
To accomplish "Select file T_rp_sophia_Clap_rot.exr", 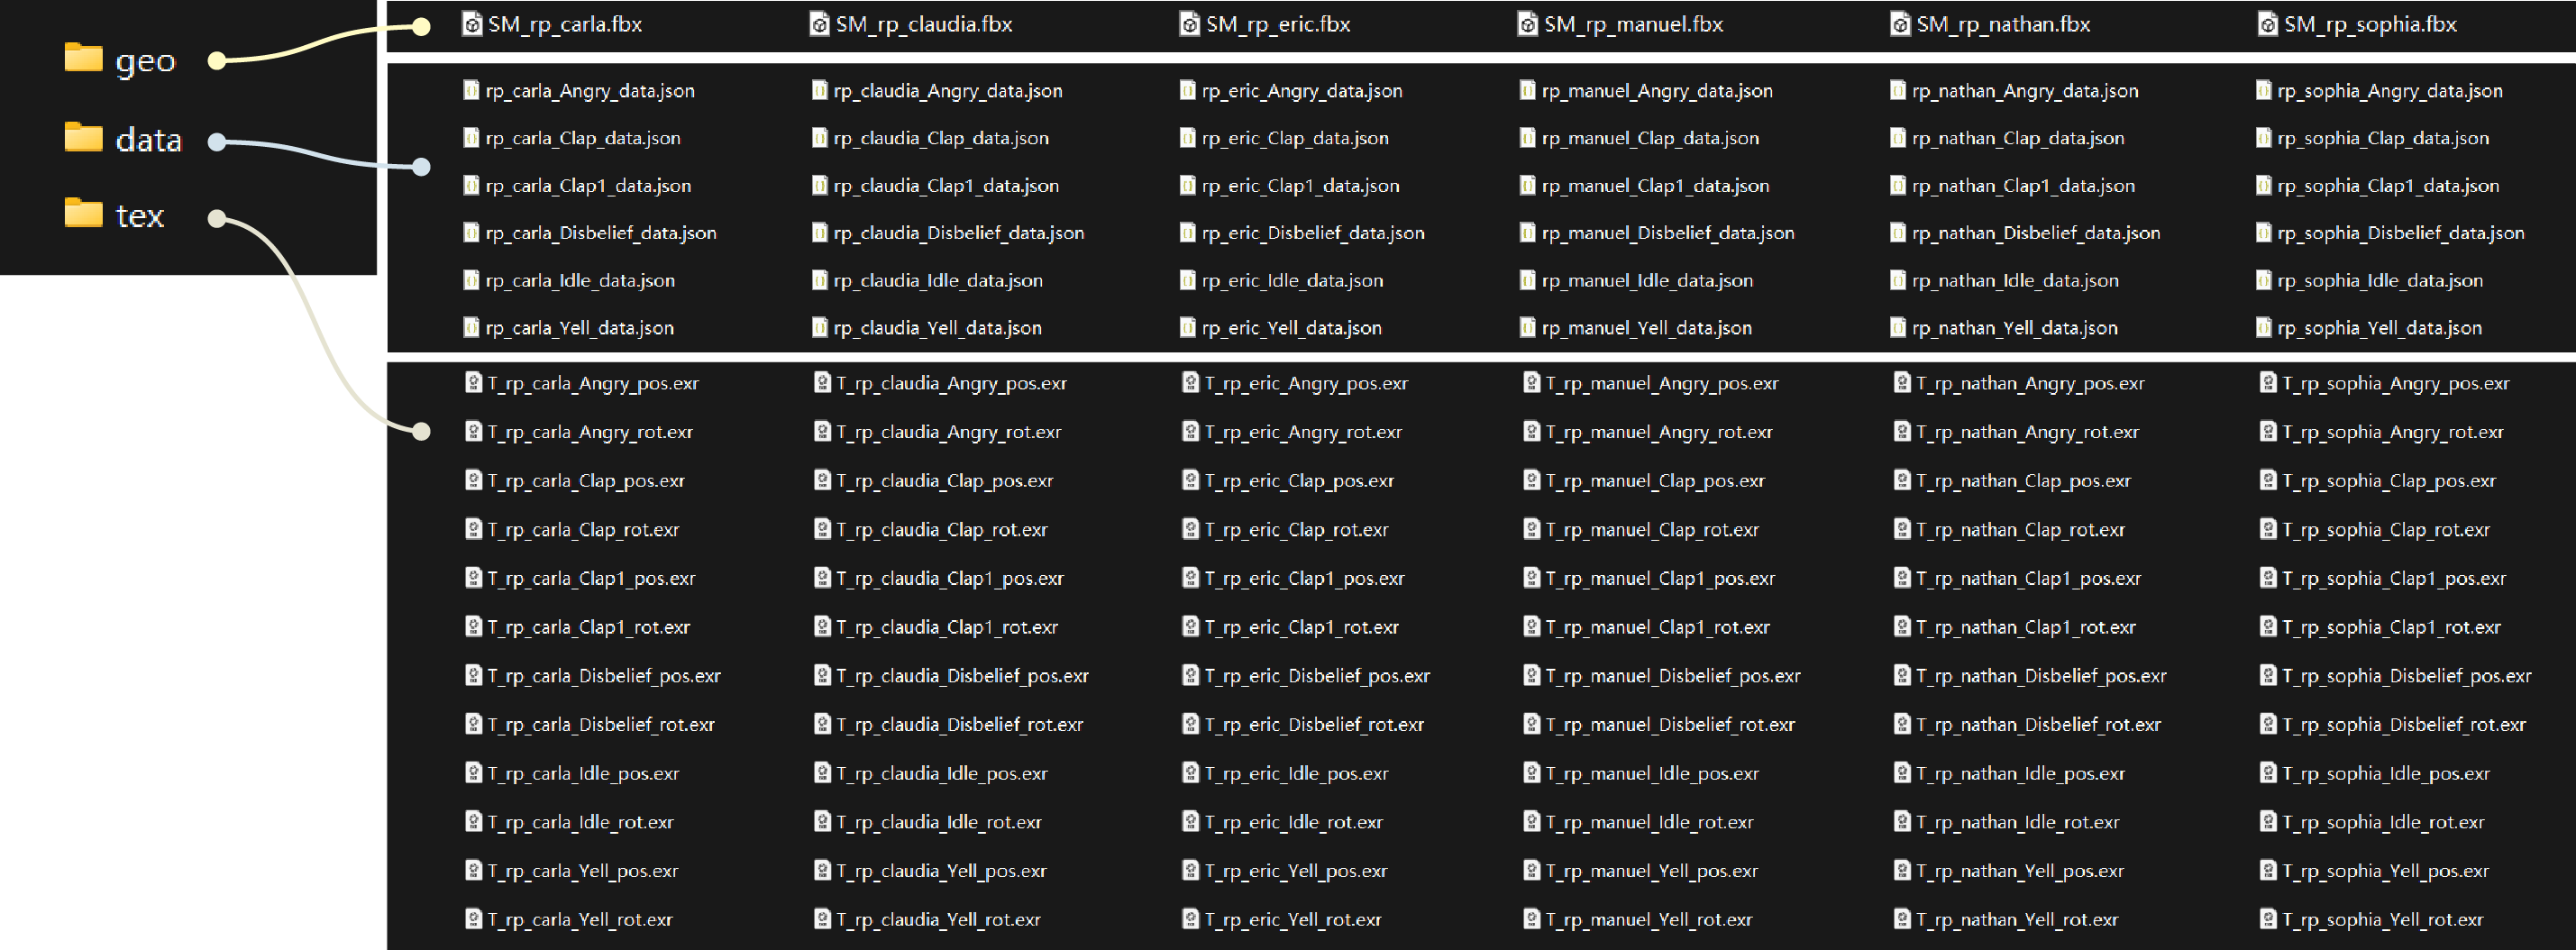I will (x=2386, y=530).
